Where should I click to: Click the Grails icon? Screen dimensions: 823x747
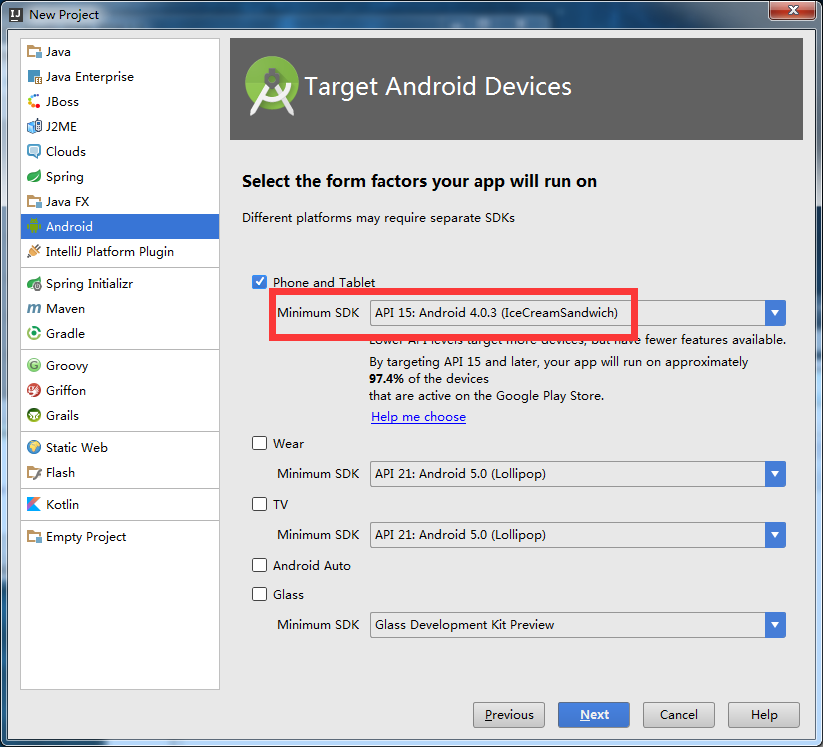tap(34, 415)
